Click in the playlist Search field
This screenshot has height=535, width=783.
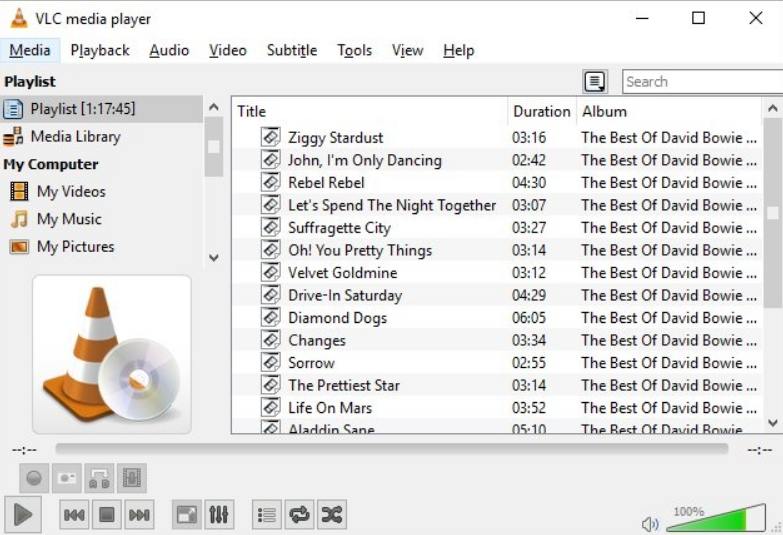pyautogui.click(x=703, y=81)
